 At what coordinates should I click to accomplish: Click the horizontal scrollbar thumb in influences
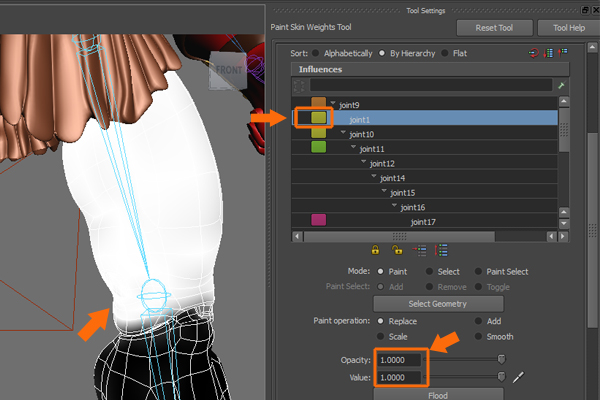[399, 236]
